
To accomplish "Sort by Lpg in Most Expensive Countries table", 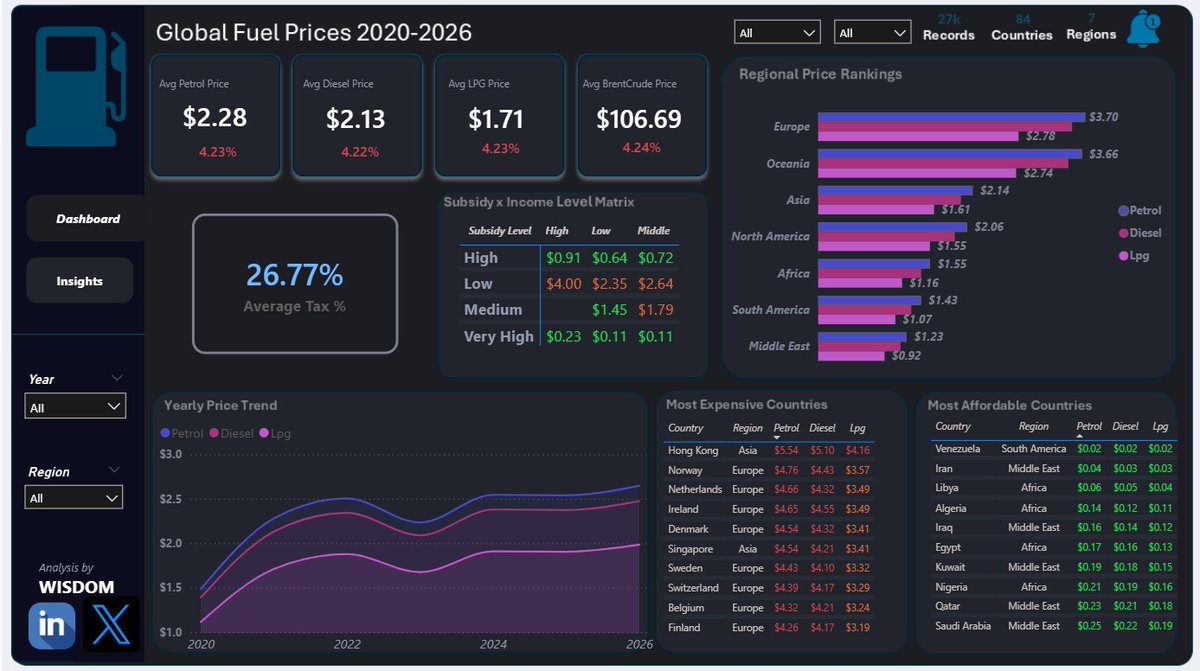I will (x=857, y=427).
